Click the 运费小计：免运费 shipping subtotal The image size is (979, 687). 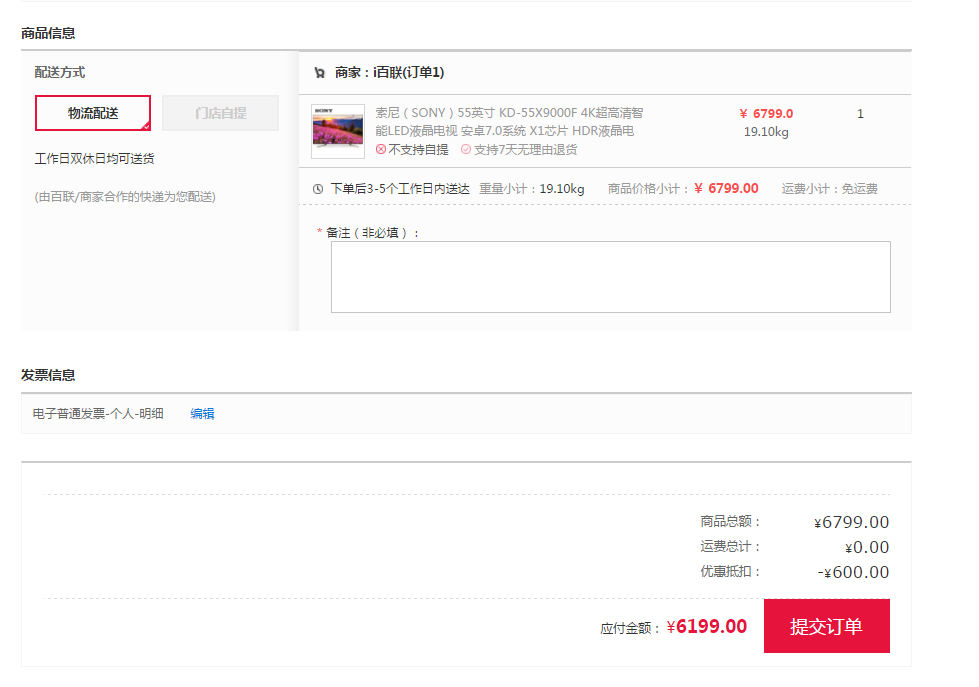[x=829, y=188]
